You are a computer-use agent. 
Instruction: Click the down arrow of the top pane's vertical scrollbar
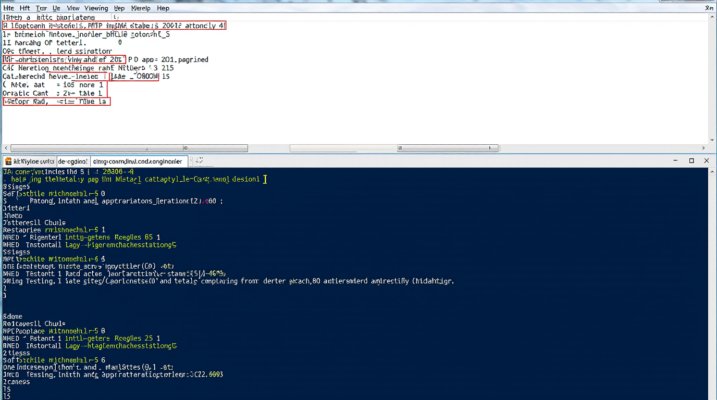(x=712, y=140)
